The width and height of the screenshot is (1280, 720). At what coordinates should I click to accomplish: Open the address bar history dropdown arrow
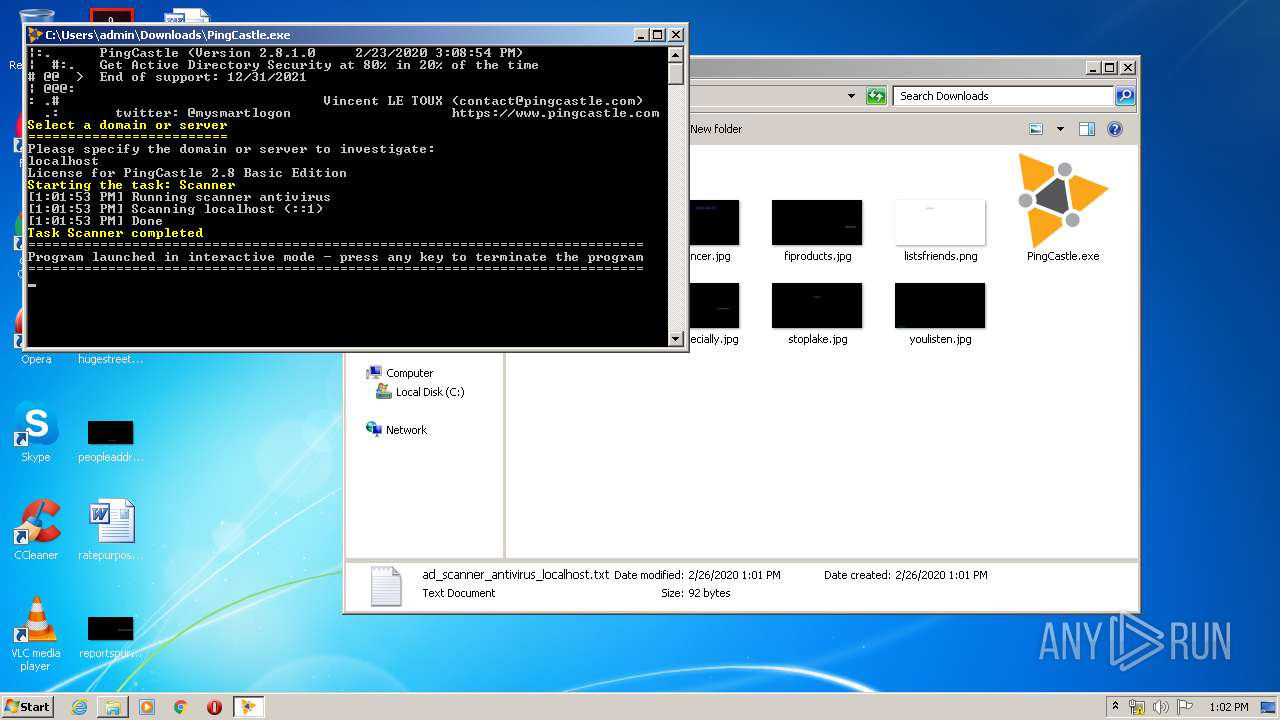point(851,96)
